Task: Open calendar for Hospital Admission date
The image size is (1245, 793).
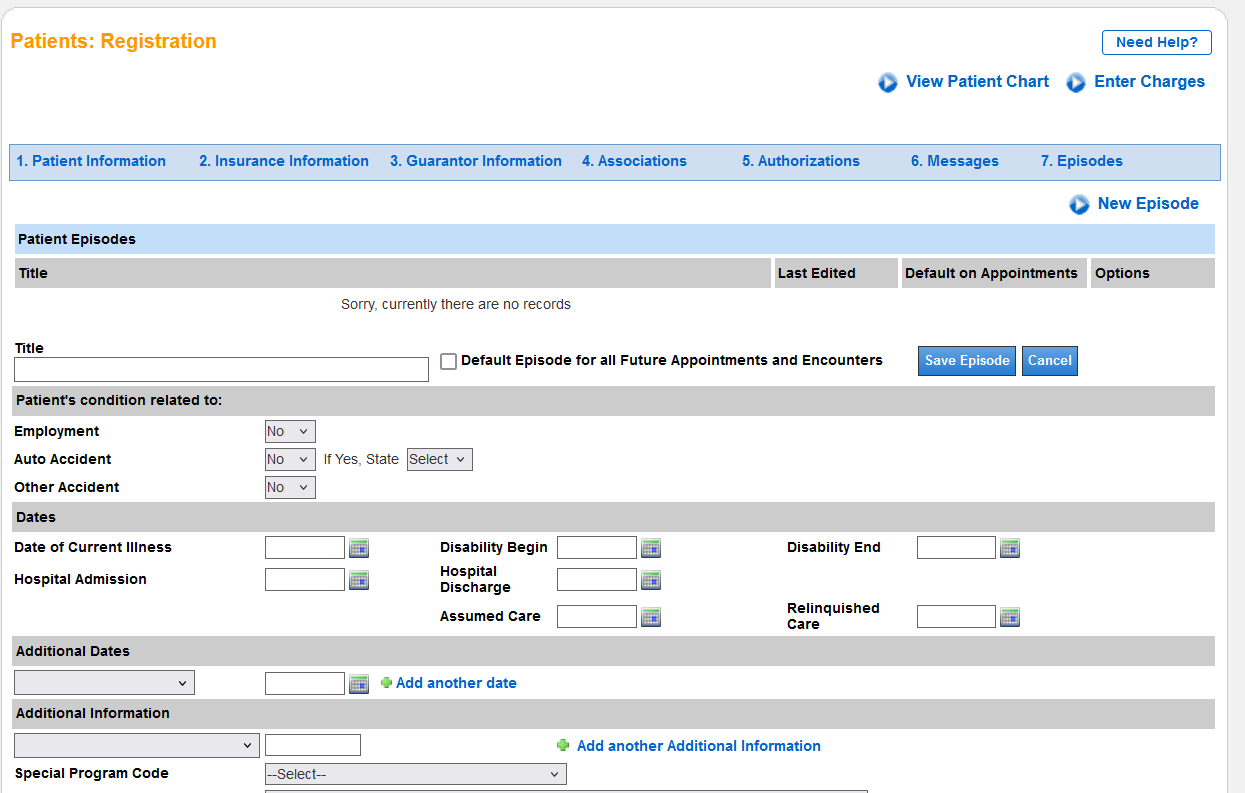Action: point(359,580)
